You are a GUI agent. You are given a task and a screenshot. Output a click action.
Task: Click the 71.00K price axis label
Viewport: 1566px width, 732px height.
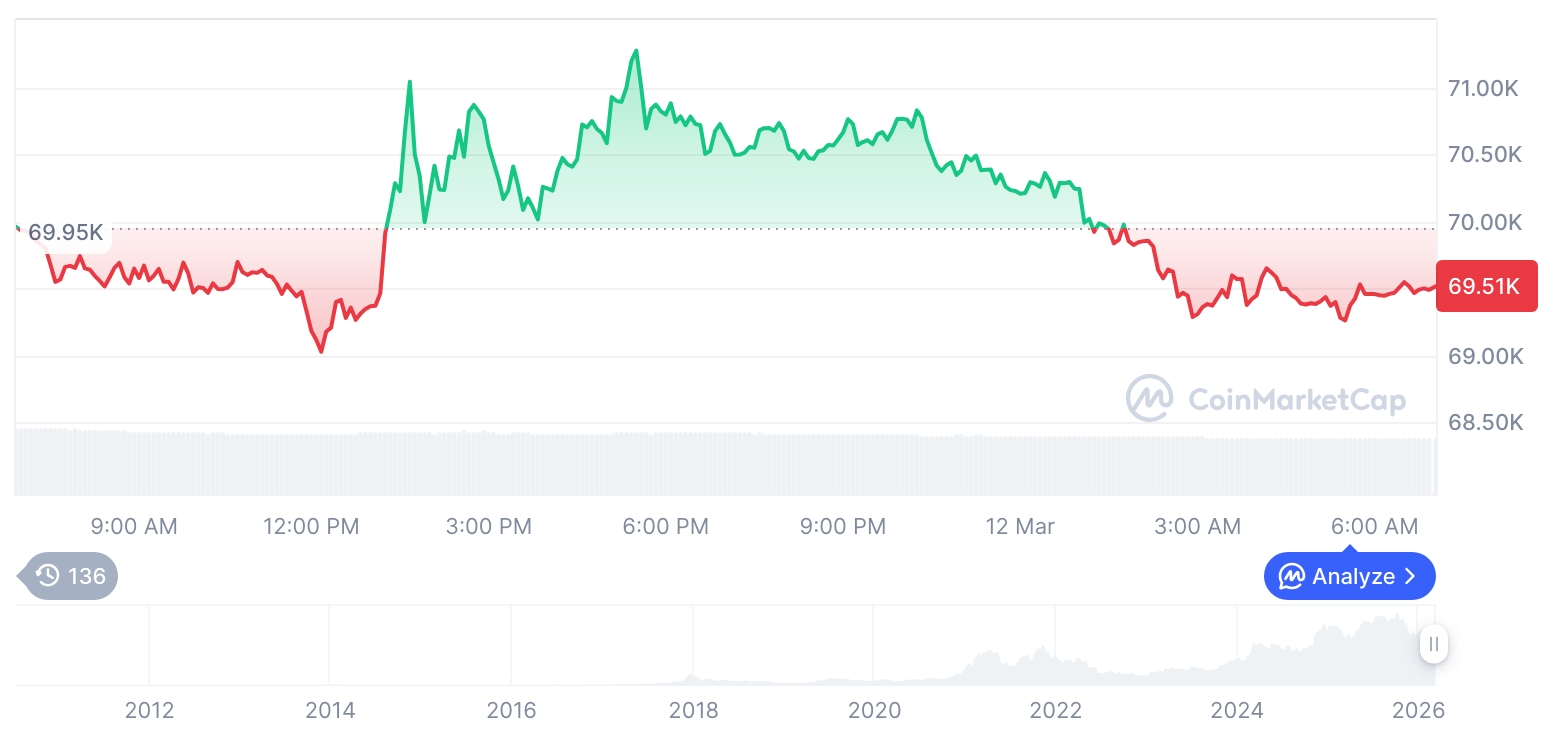coord(1483,89)
